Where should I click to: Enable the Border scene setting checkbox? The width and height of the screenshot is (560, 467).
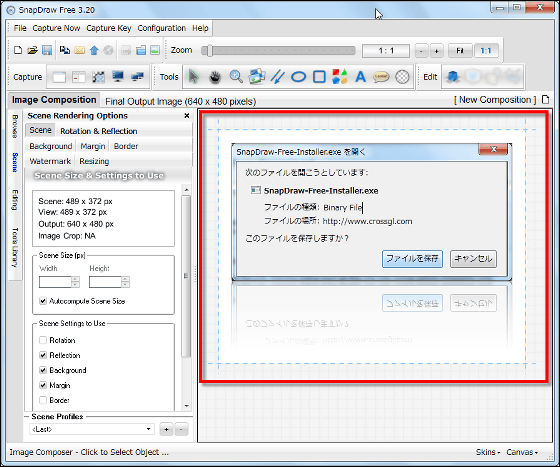pos(43,400)
